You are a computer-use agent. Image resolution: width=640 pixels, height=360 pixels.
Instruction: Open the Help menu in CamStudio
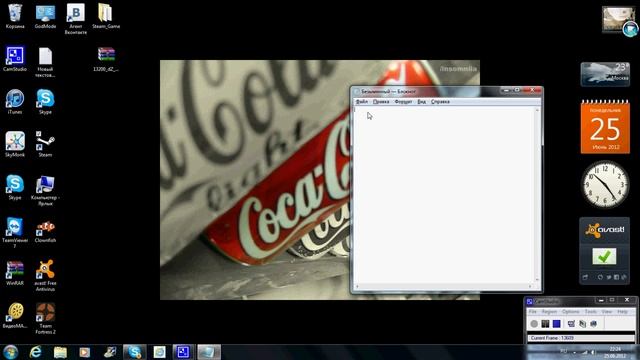tap(622, 312)
